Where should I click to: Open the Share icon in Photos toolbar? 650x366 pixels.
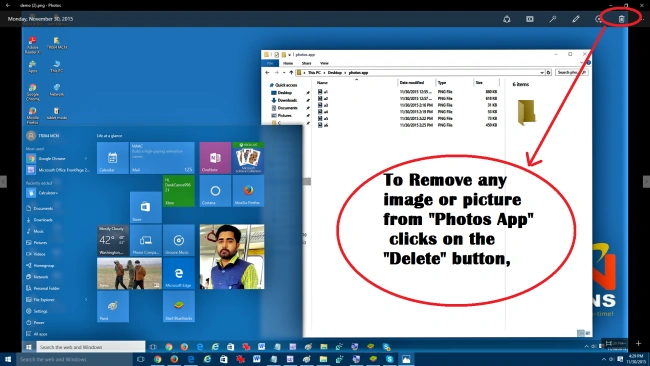click(507, 19)
